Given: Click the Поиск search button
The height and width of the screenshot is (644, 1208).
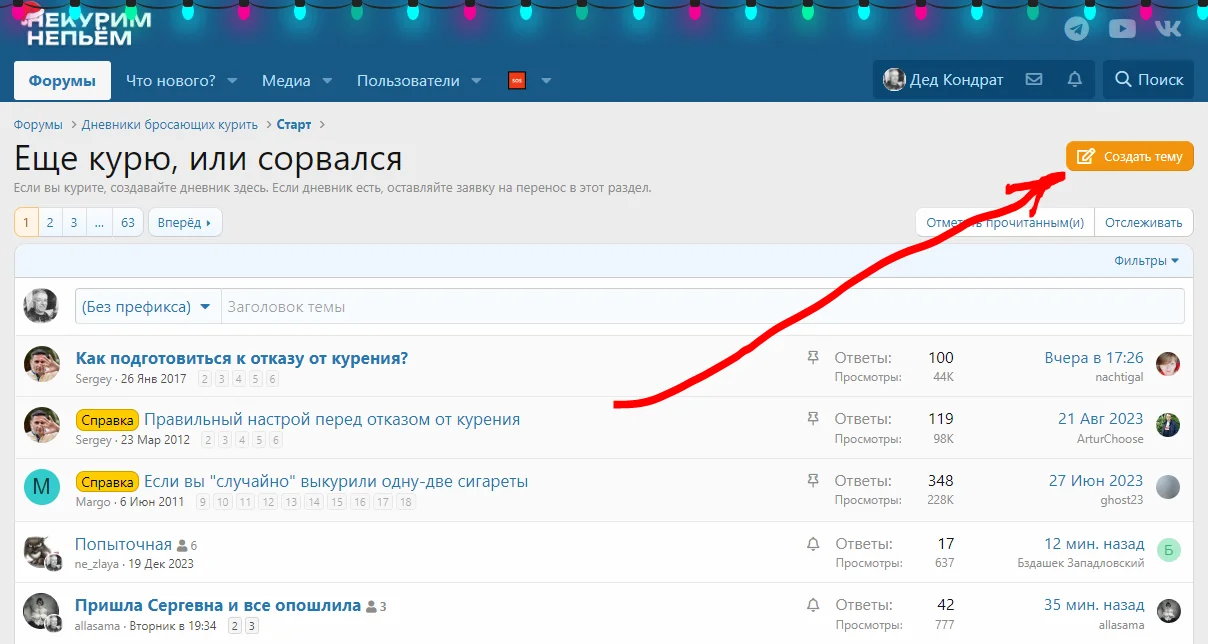Looking at the screenshot, I should coord(1148,80).
